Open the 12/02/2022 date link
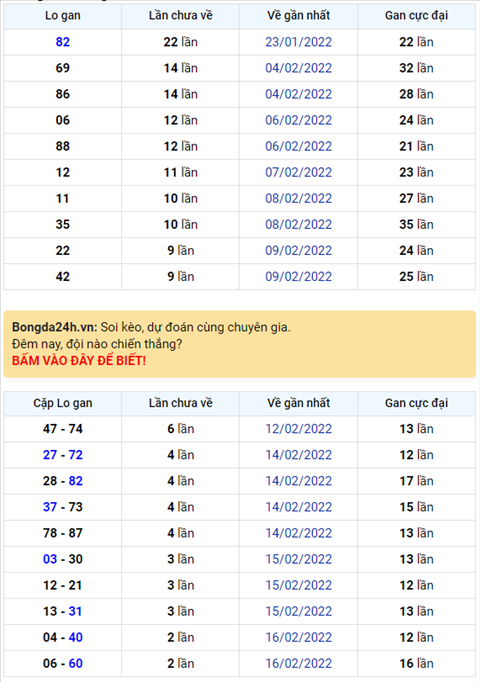The width and height of the screenshot is (480, 682). (x=299, y=429)
